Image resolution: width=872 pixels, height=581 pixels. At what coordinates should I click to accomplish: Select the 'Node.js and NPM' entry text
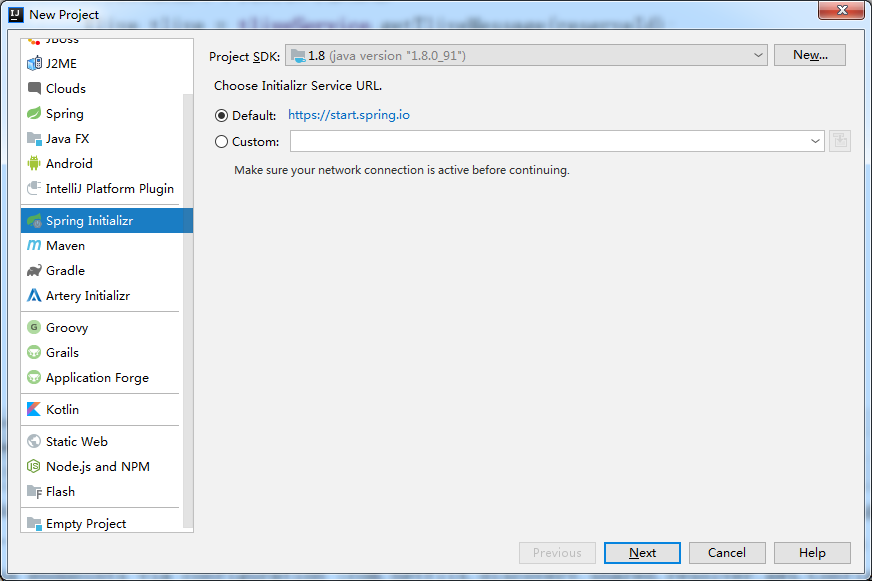(x=98, y=466)
